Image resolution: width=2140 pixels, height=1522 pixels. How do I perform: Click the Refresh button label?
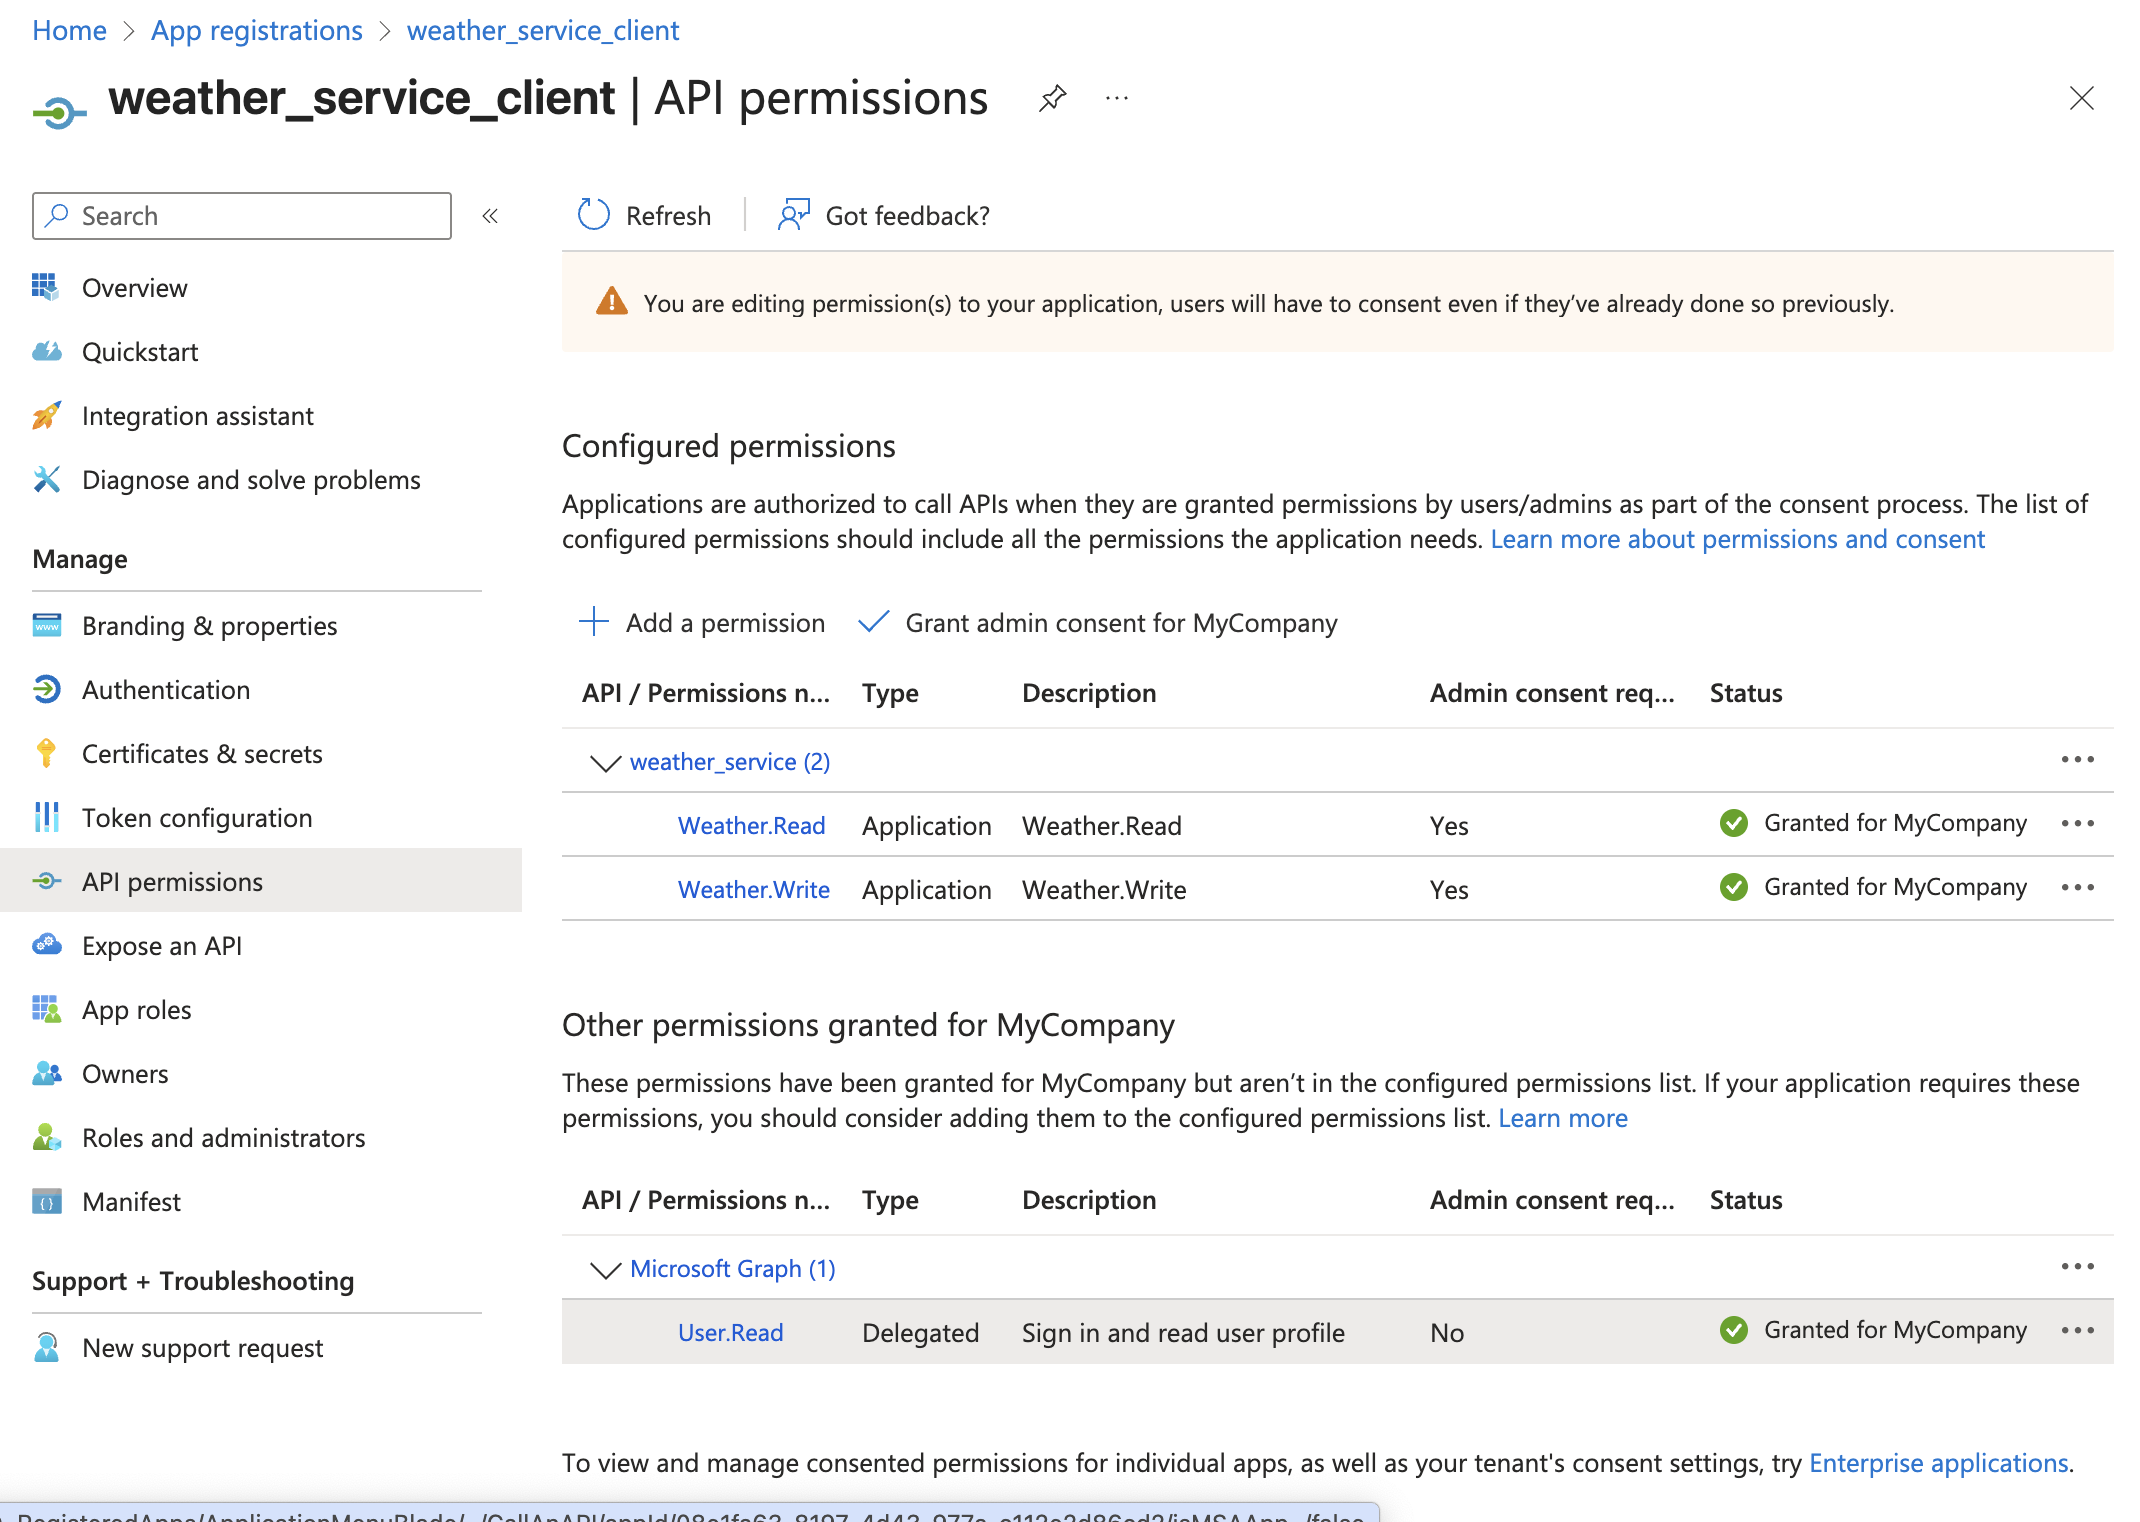668,216
